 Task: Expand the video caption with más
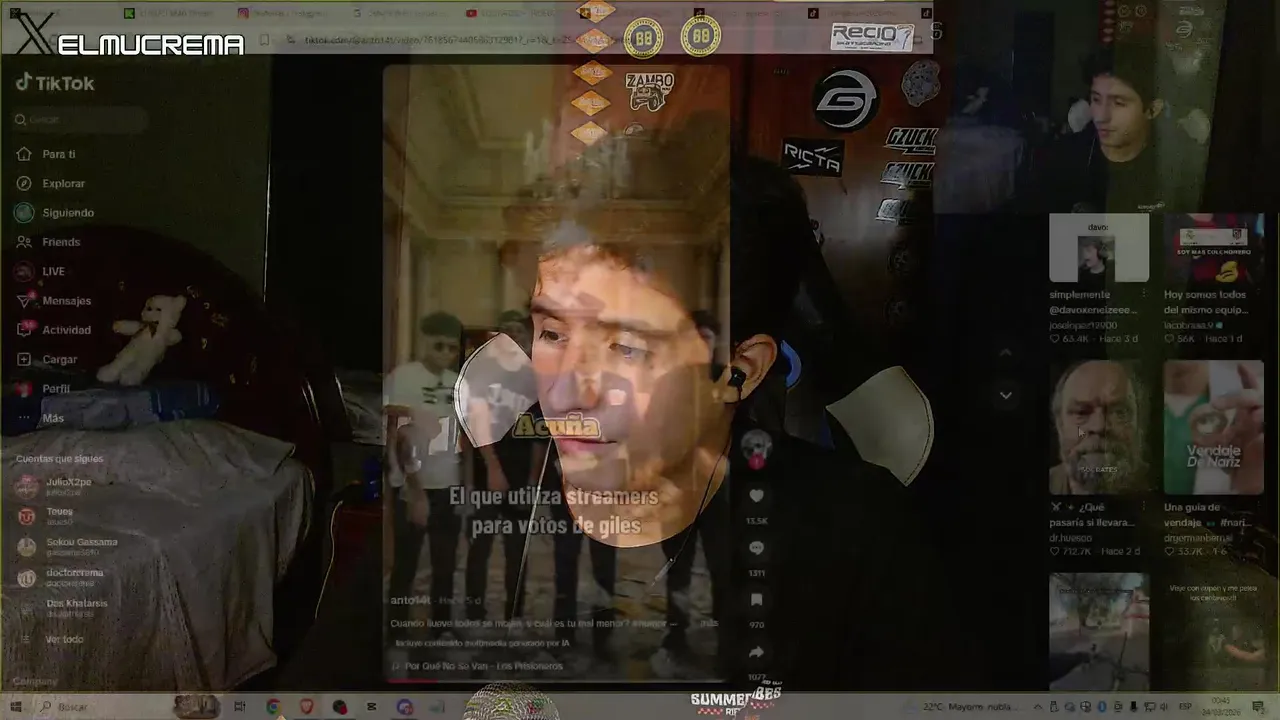tap(708, 622)
